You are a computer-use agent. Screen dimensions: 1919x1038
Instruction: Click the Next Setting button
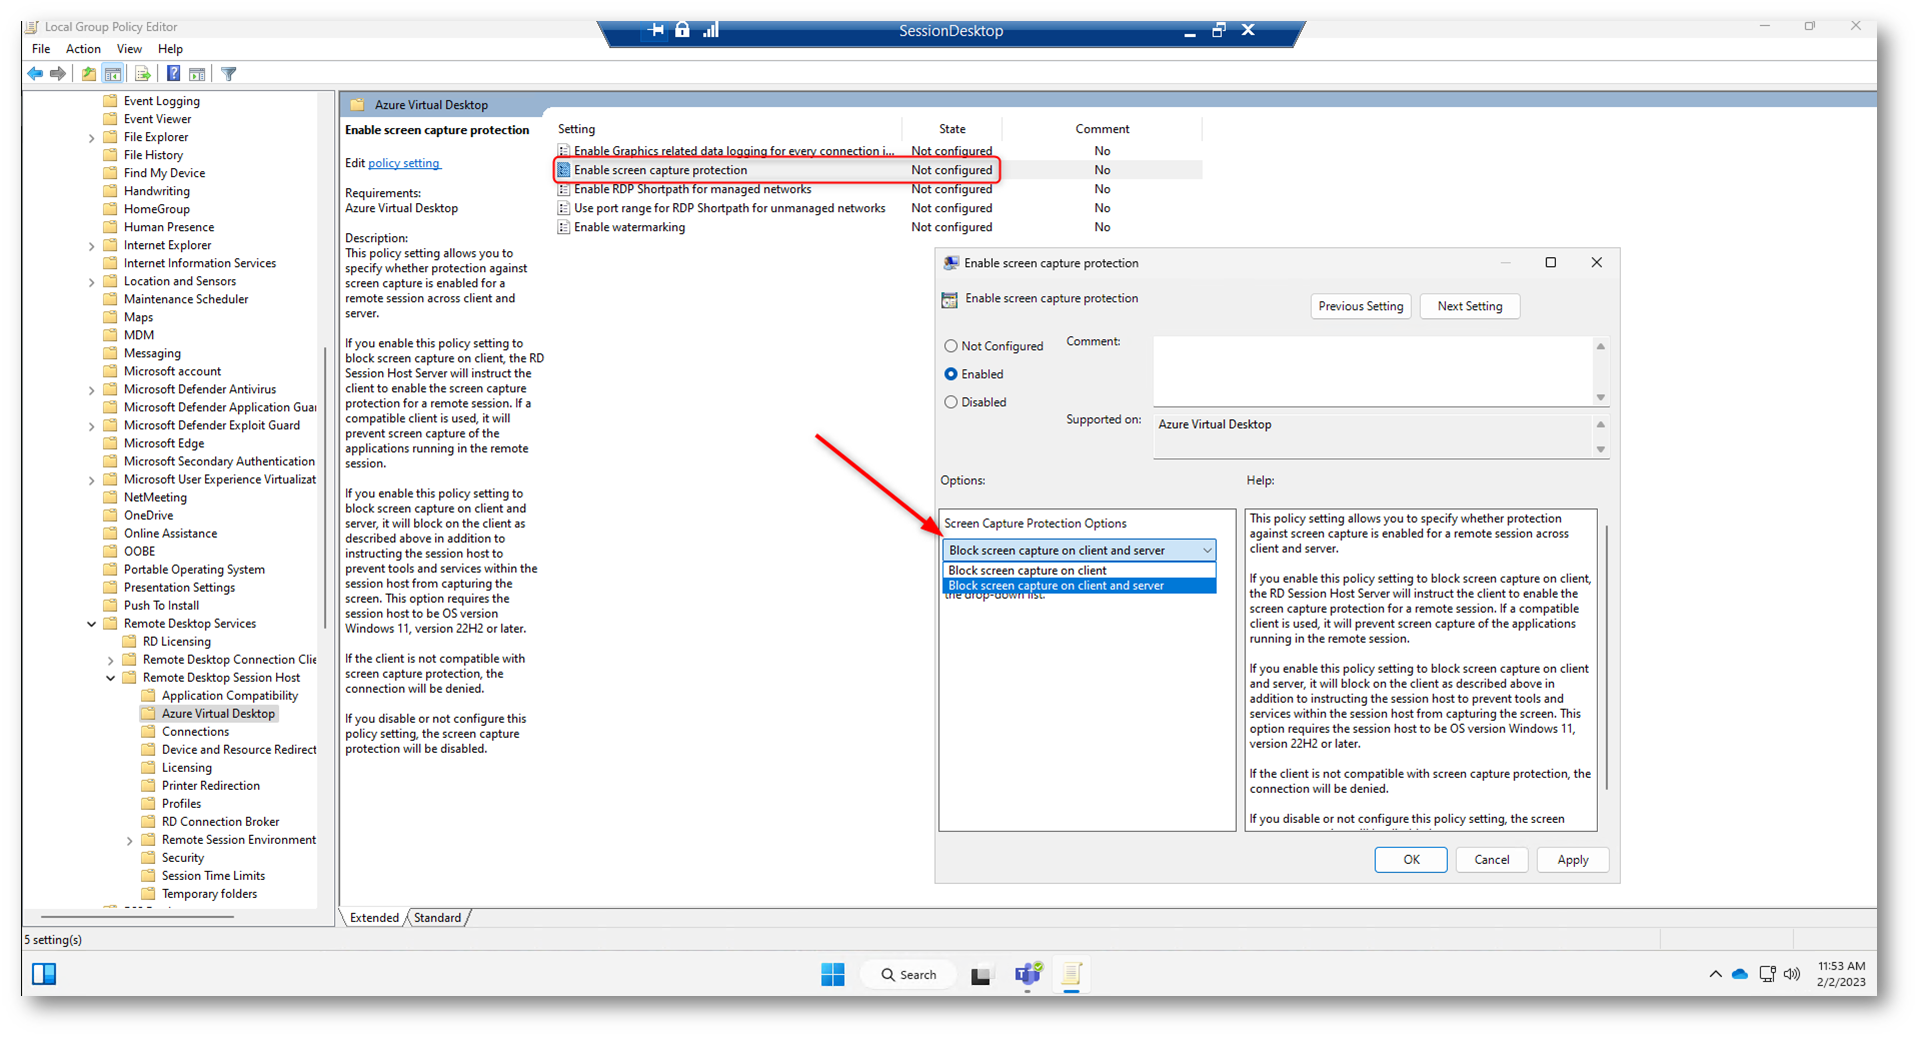[1469, 306]
